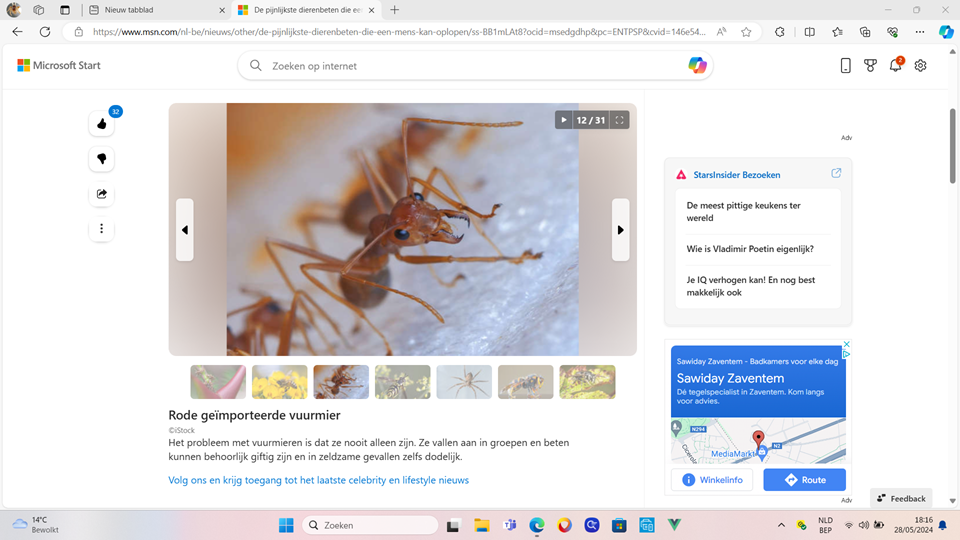Show hidden system tray icons chevron

(x=781, y=525)
